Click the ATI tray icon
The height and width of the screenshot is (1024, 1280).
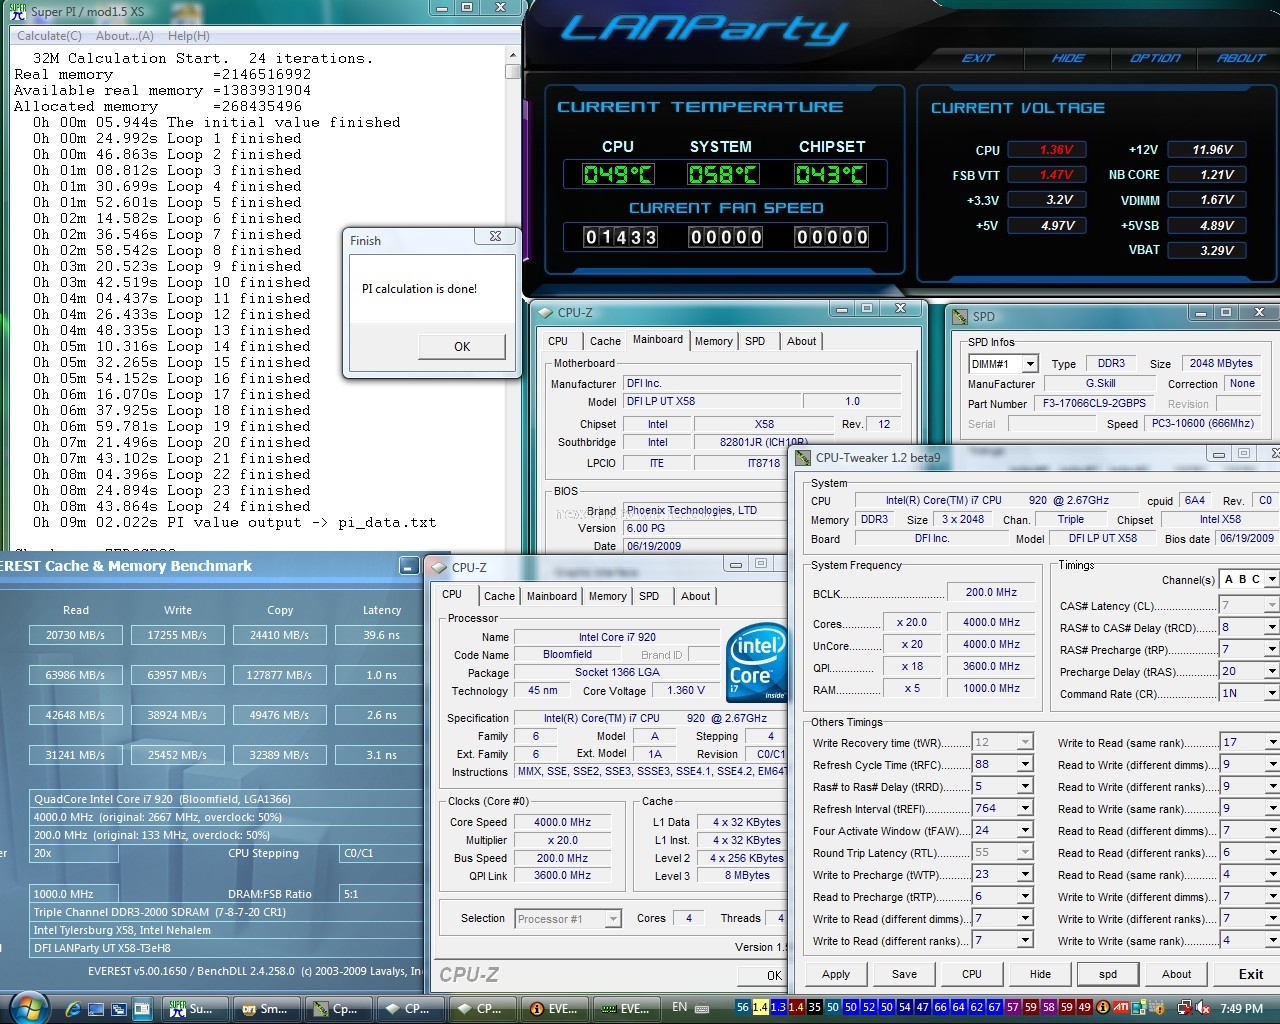point(1121,1007)
